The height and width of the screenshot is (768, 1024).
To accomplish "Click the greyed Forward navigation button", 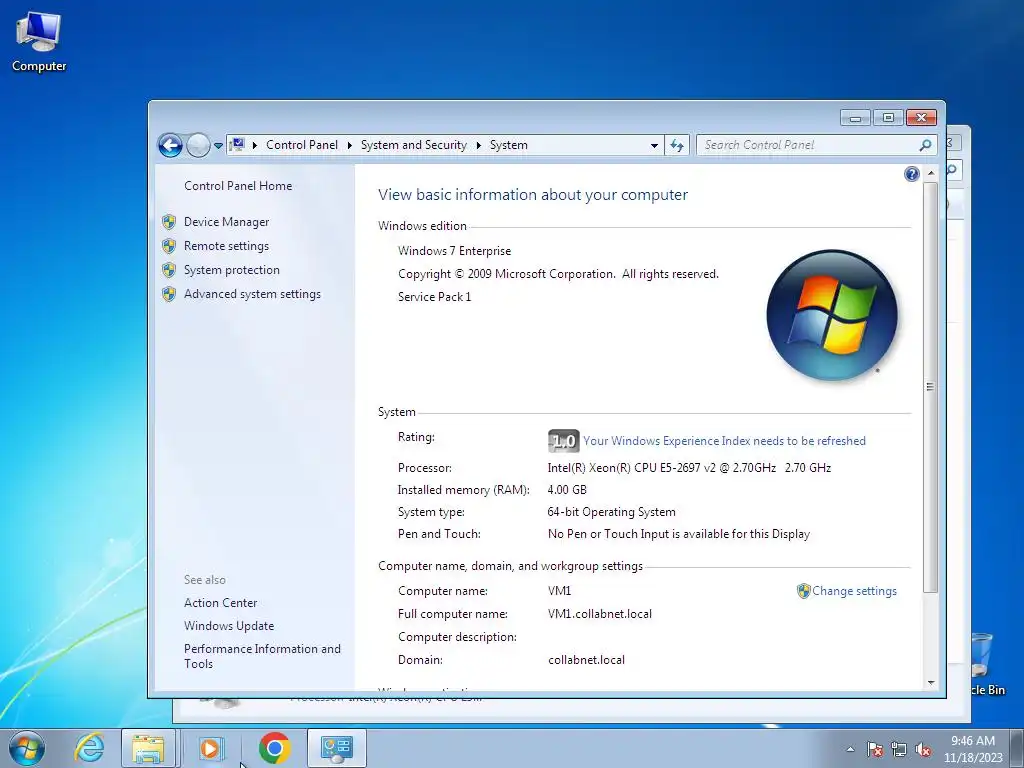I will (198, 145).
